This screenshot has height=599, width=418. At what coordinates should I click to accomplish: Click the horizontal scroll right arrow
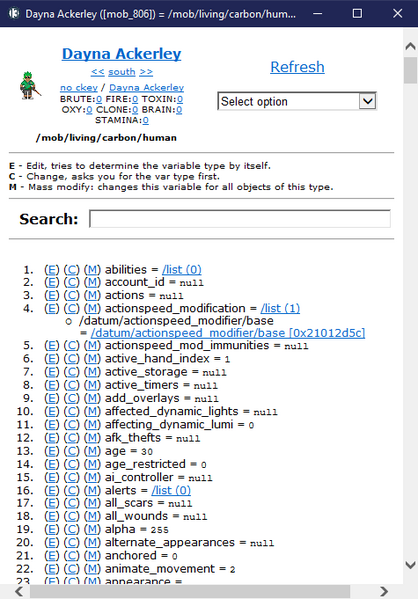[x=384, y=591]
